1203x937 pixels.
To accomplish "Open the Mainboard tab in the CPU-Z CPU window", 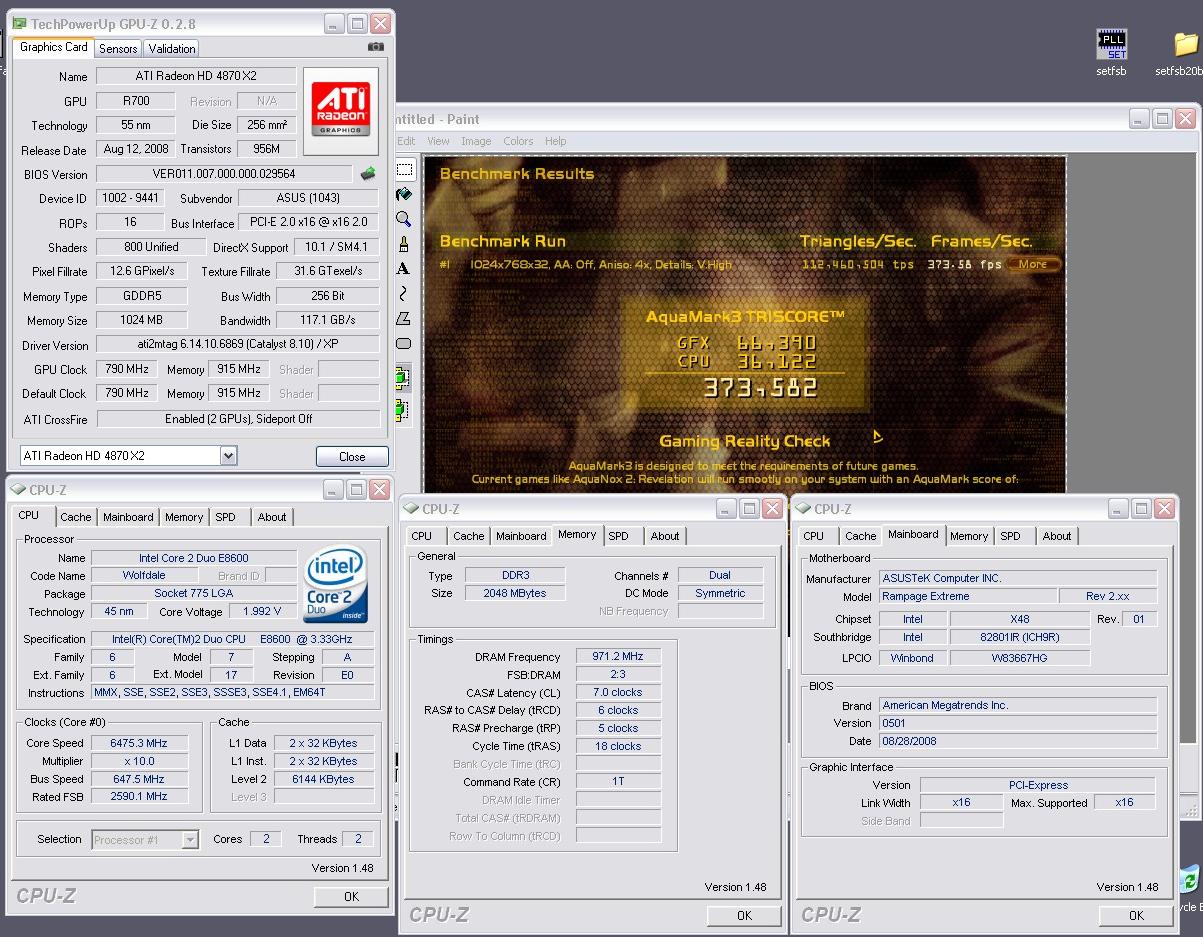I will [x=128, y=517].
